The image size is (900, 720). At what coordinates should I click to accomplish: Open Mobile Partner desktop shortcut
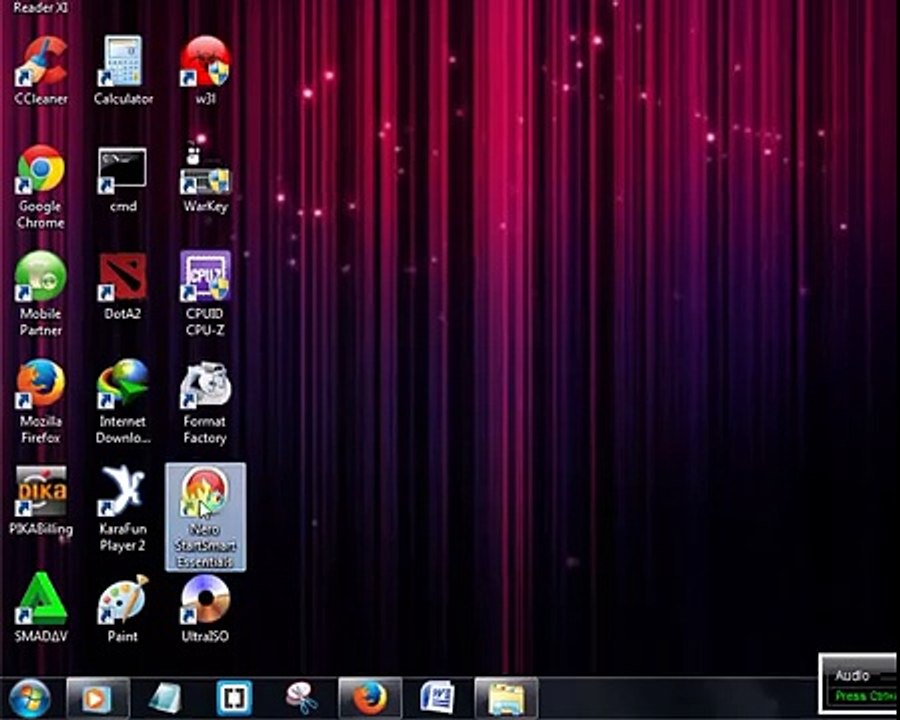point(41,294)
